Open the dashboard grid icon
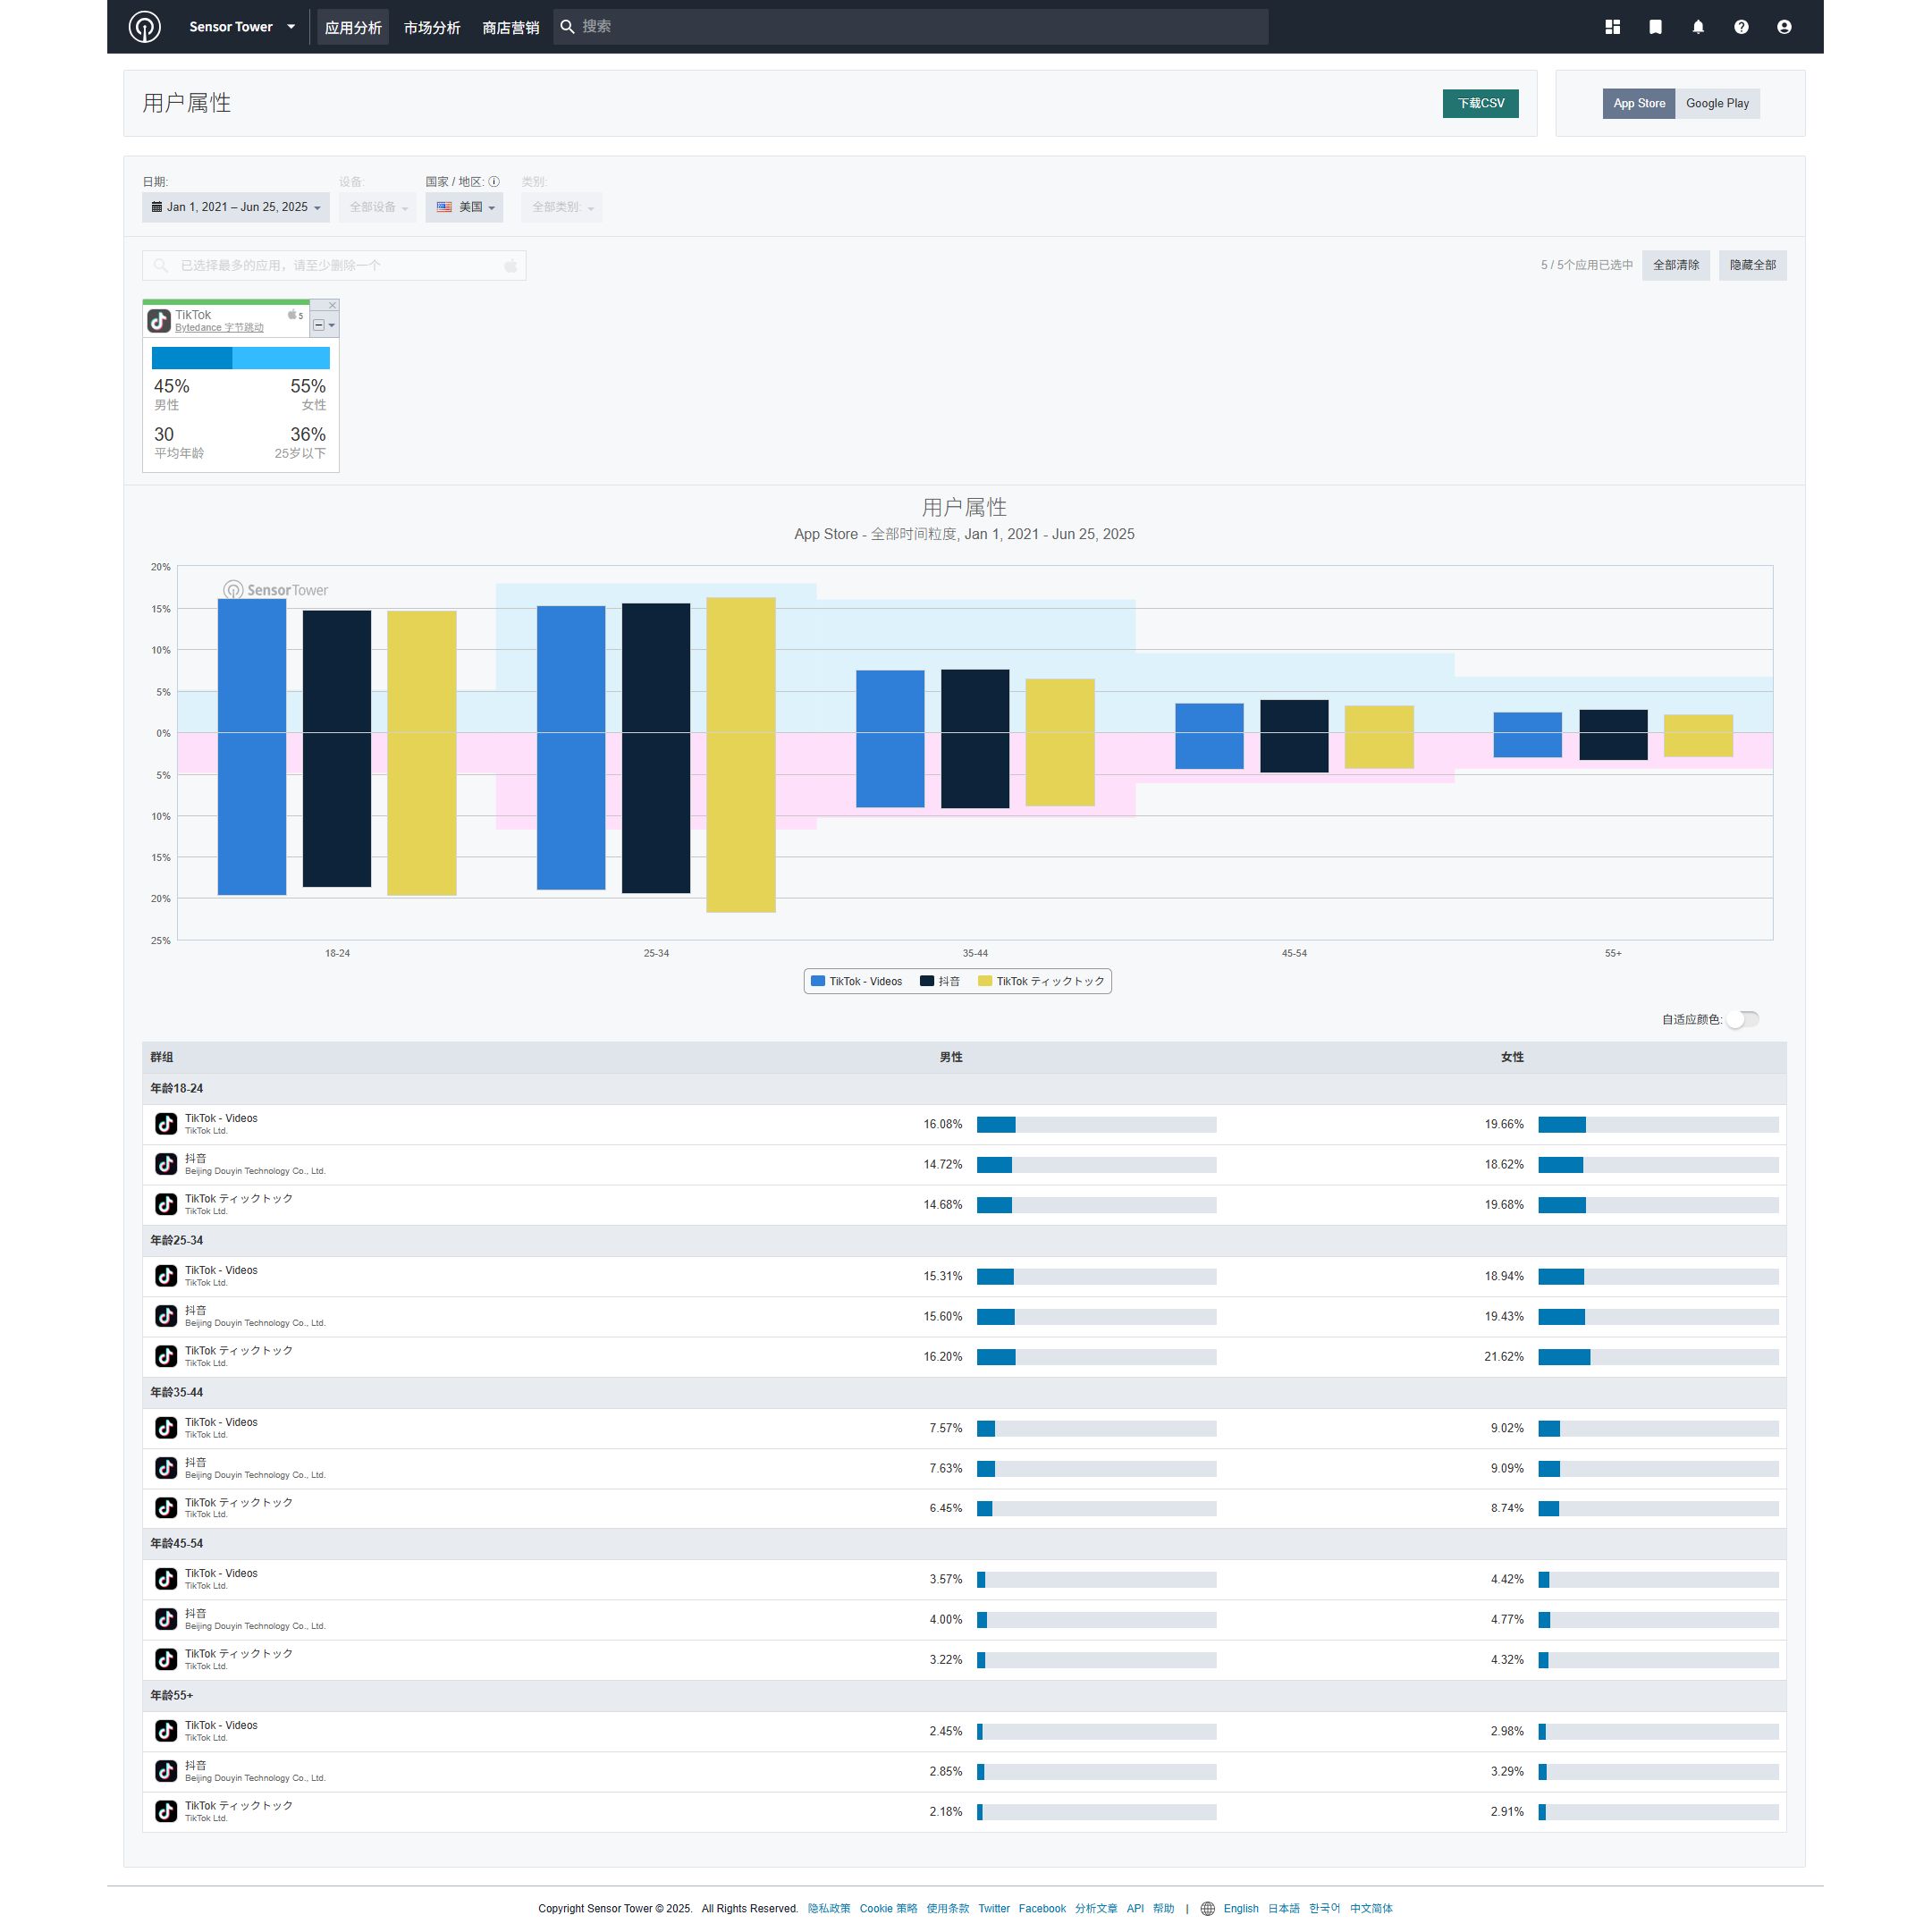Viewport: 1932px width, 1932px height. pos(1612,27)
